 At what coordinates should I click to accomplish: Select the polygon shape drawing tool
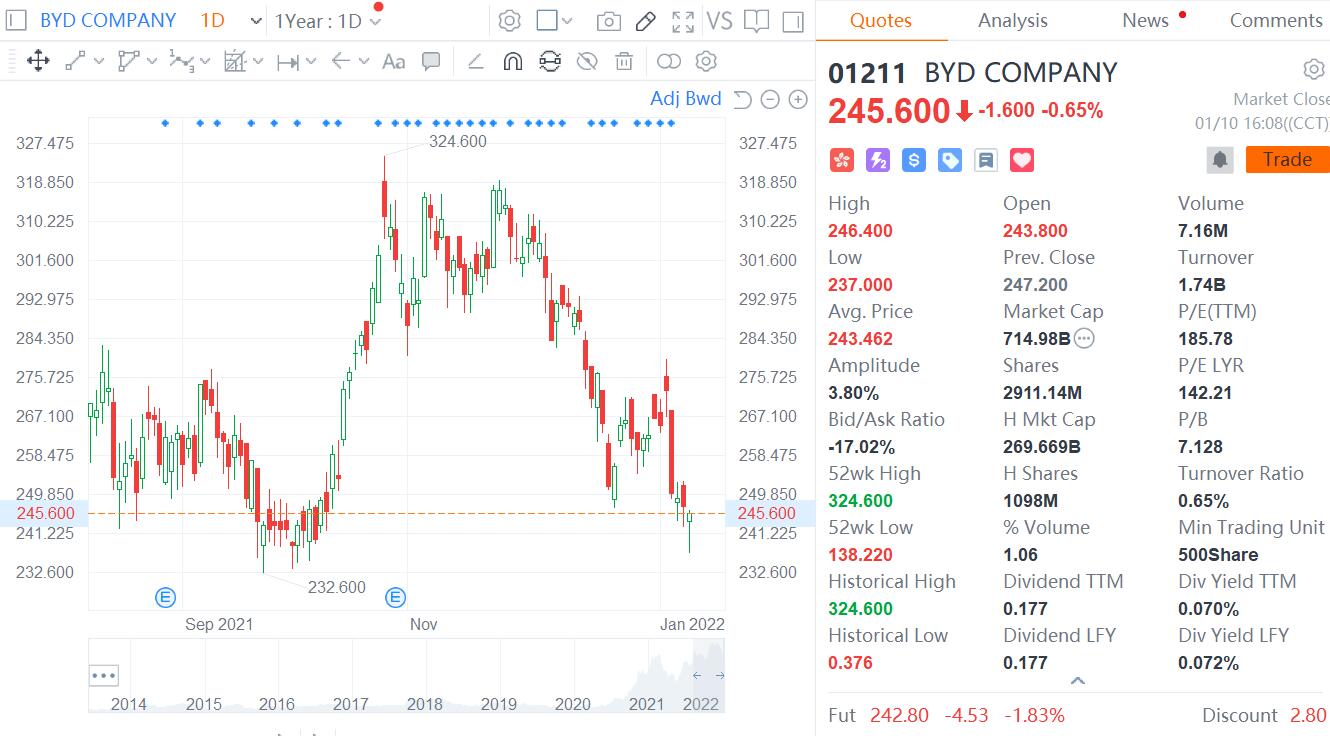coord(128,62)
